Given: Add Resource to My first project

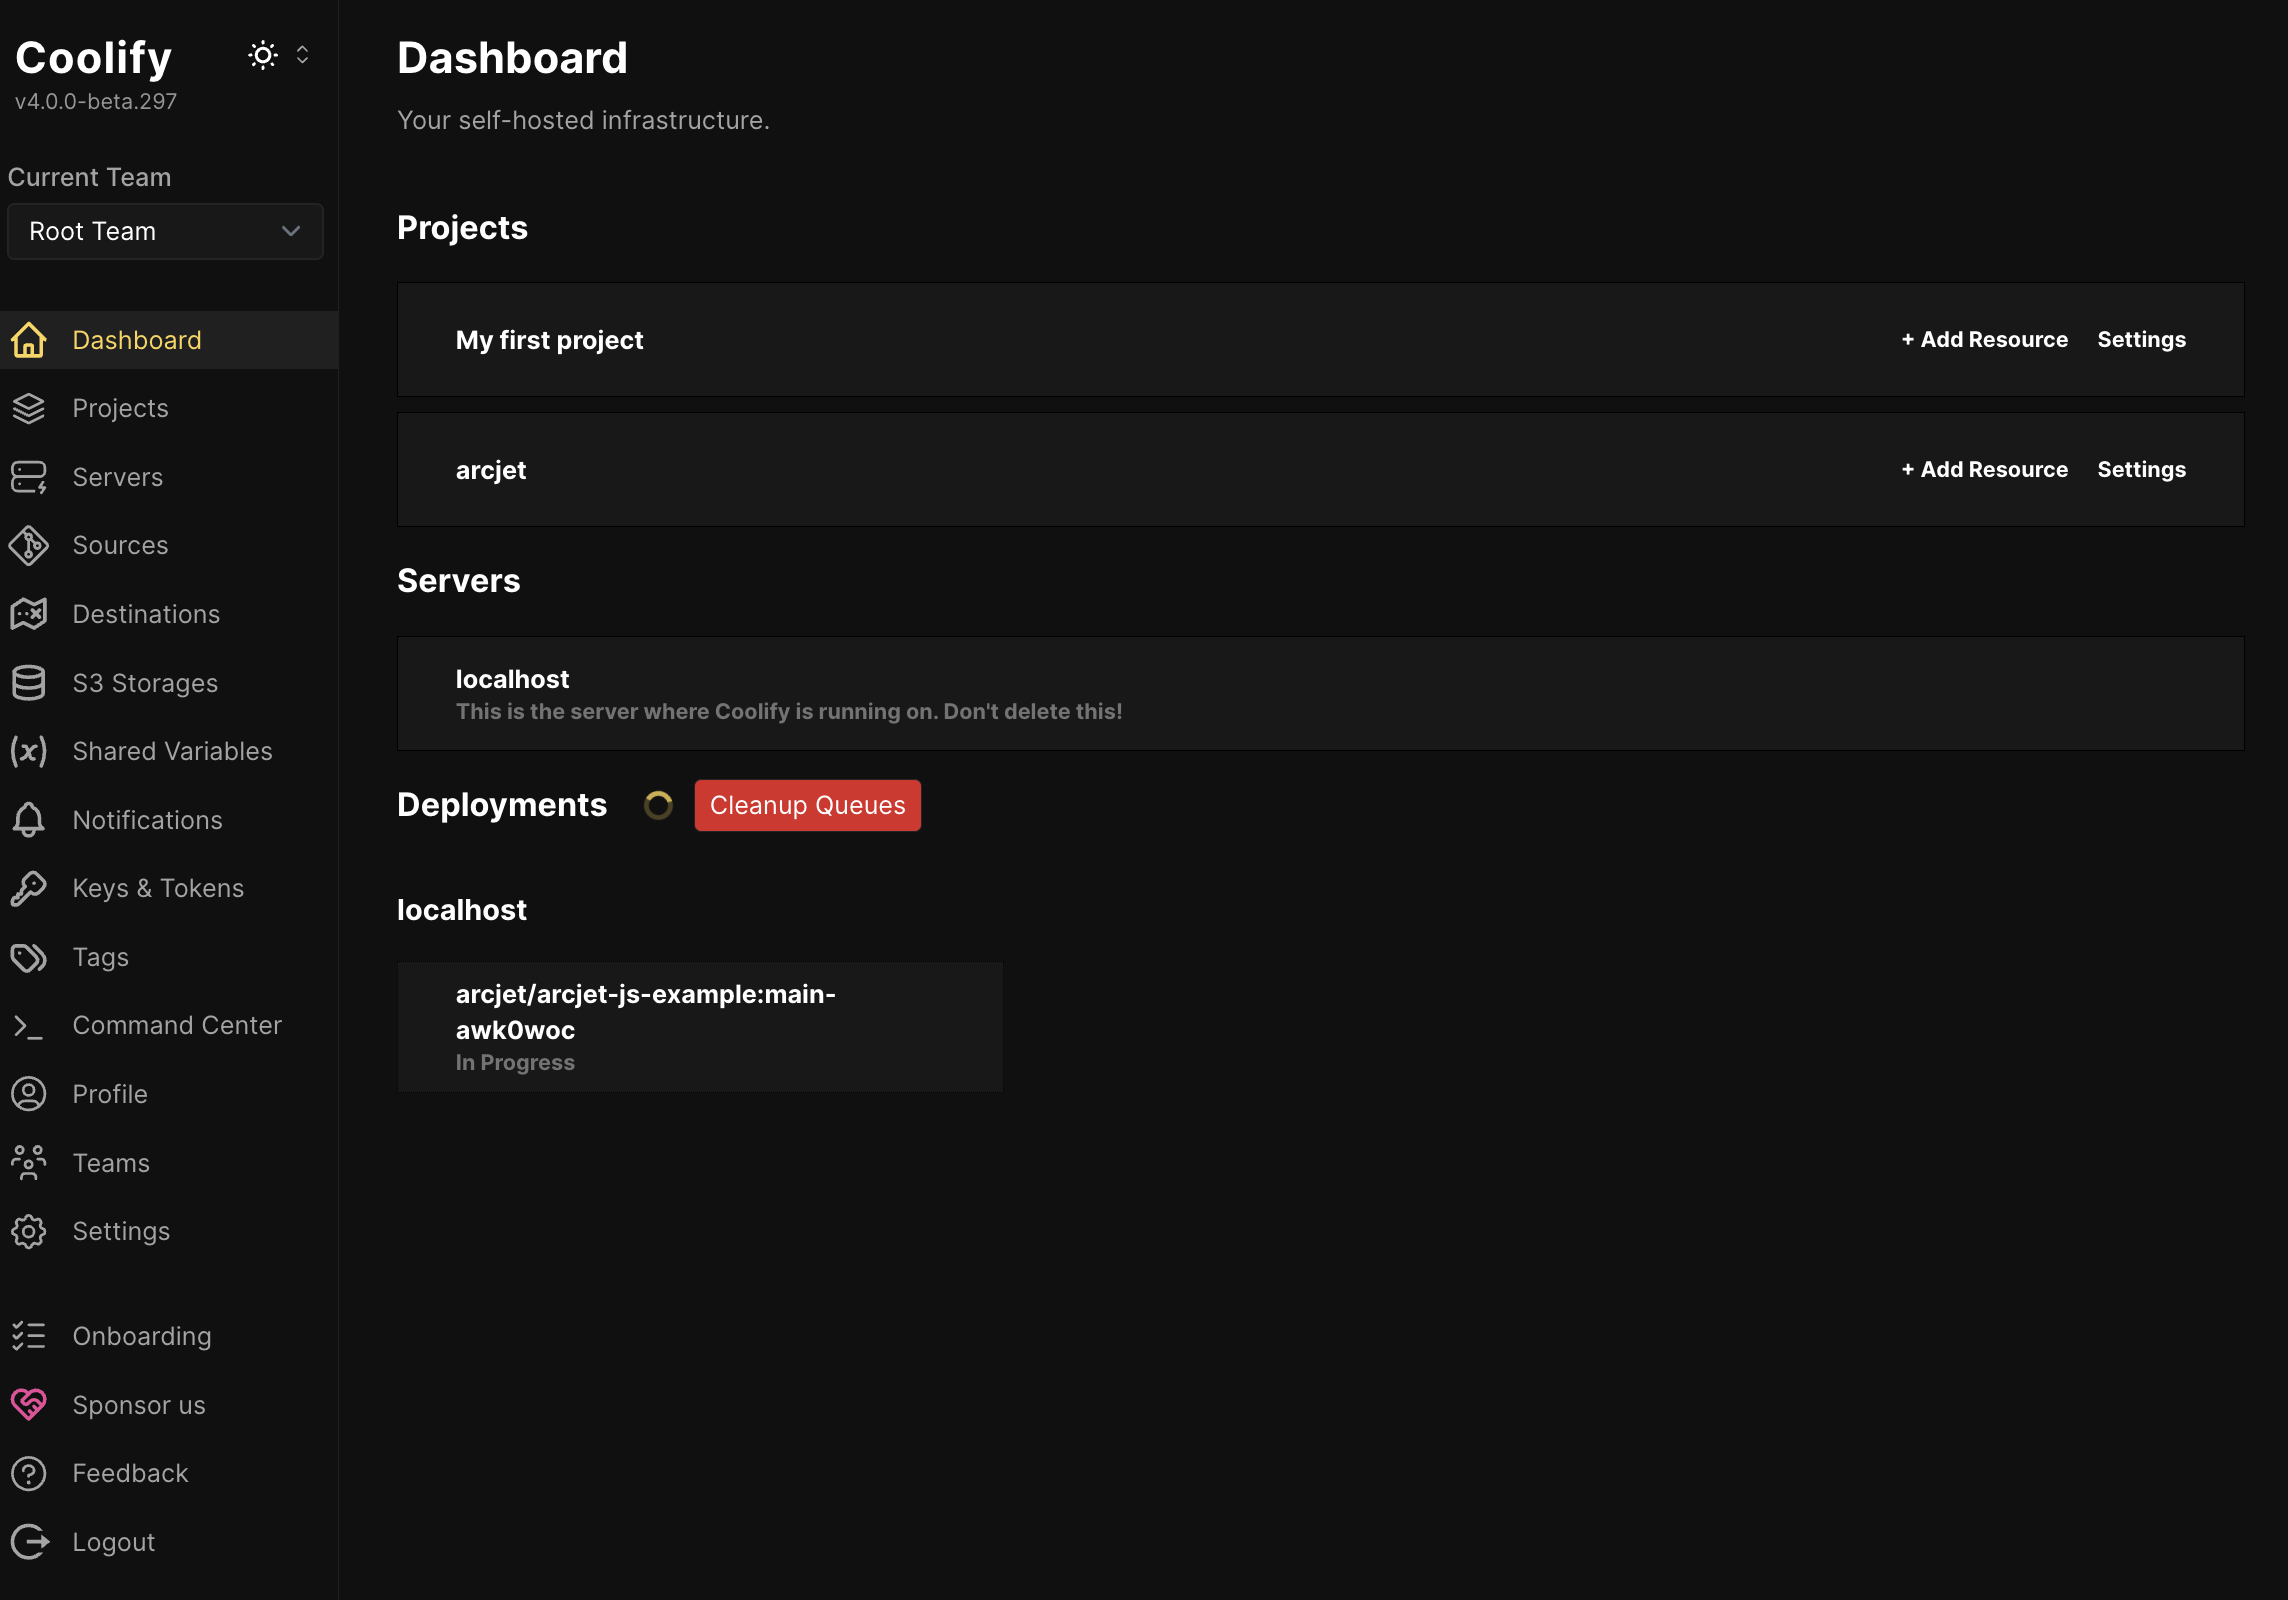Looking at the screenshot, I should point(1984,340).
